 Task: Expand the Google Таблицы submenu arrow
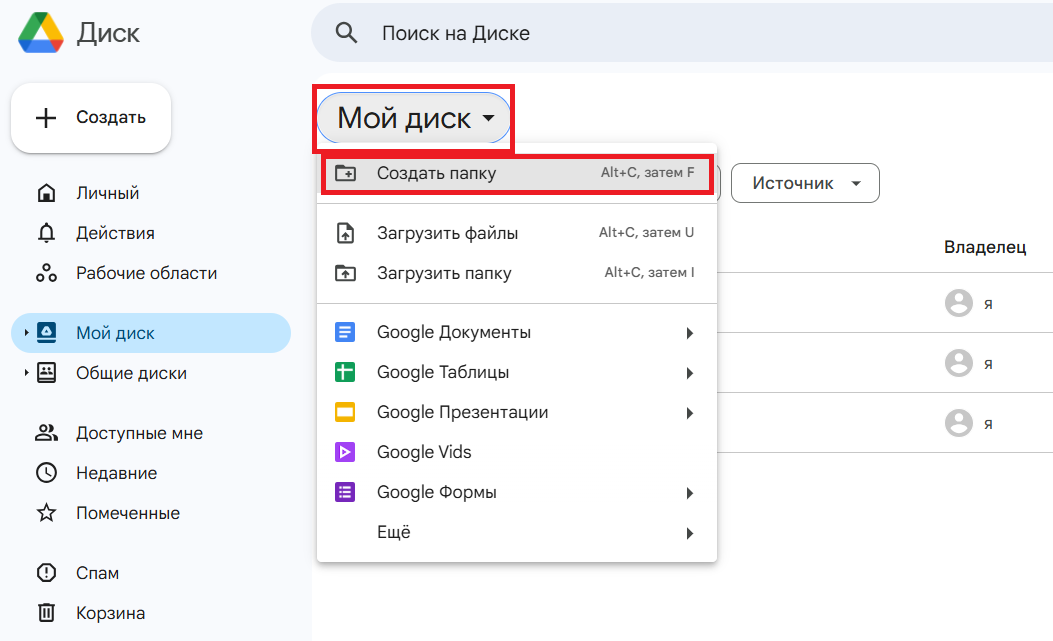click(690, 373)
